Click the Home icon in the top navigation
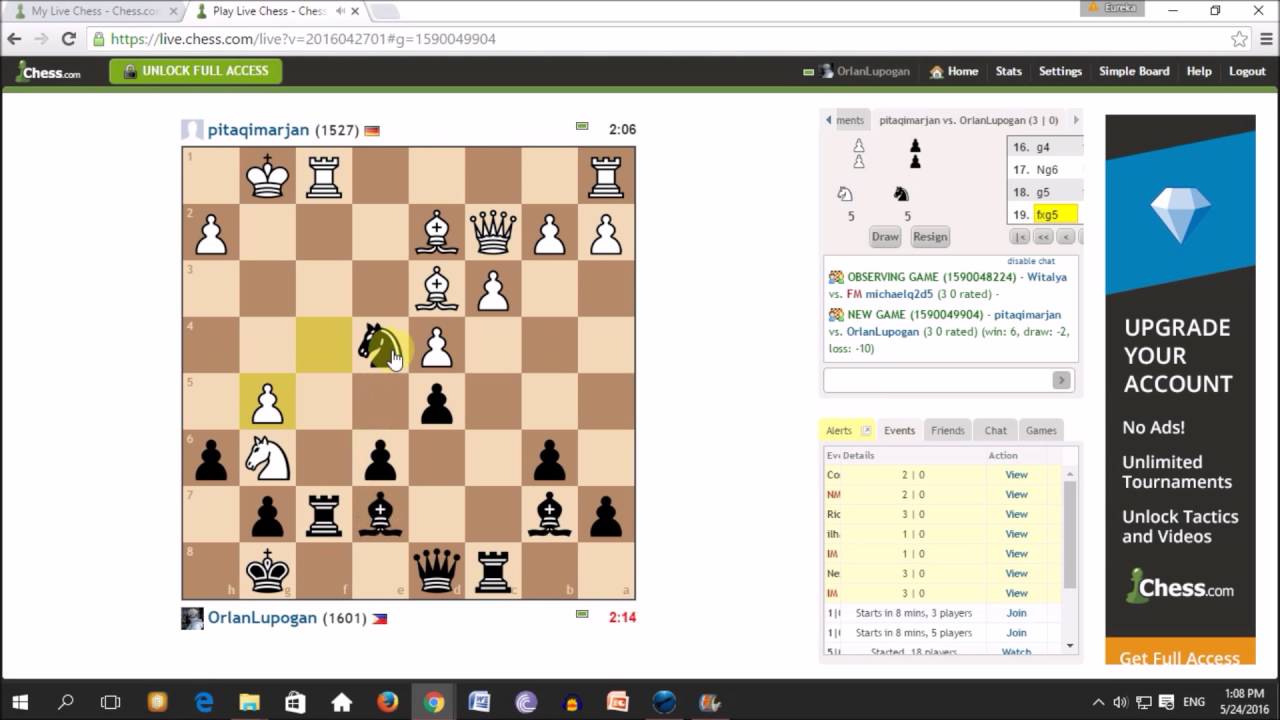 tap(937, 72)
